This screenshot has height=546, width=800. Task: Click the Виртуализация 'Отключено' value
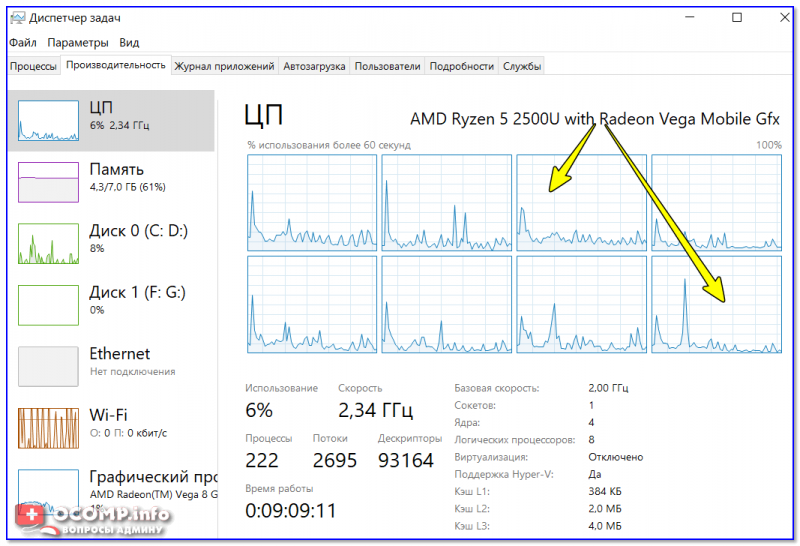click(615, 457)
